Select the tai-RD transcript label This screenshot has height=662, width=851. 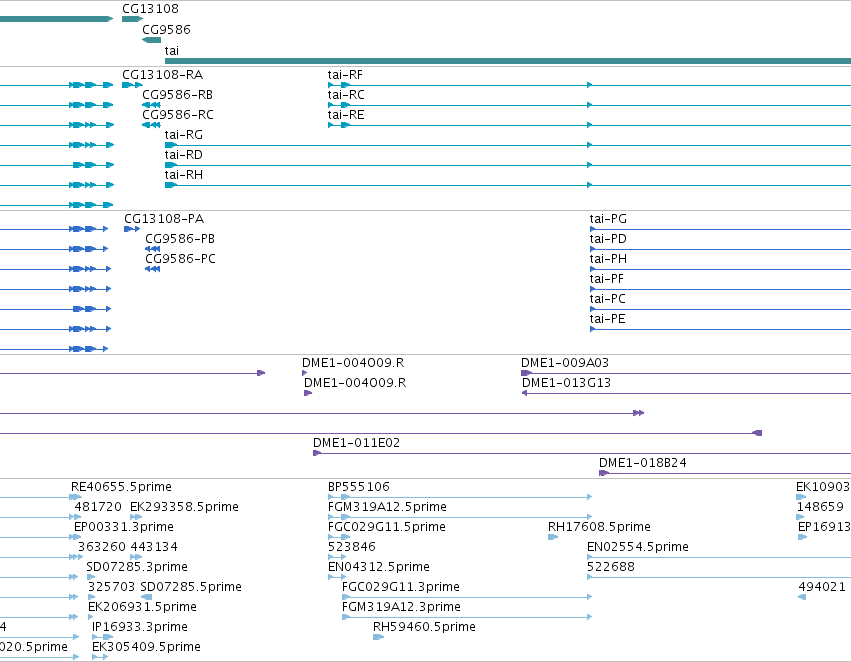coord(183,155)
